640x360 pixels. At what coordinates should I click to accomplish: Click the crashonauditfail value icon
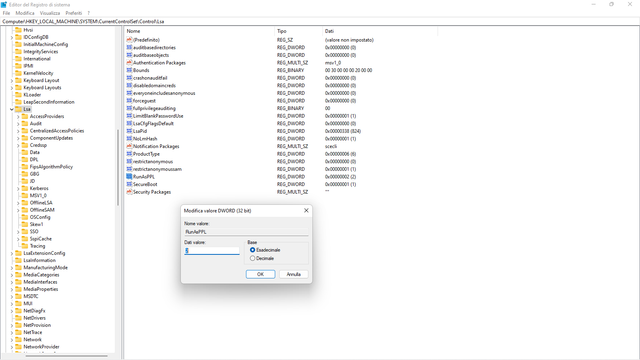pyautogui.click(x=129, y=78)
